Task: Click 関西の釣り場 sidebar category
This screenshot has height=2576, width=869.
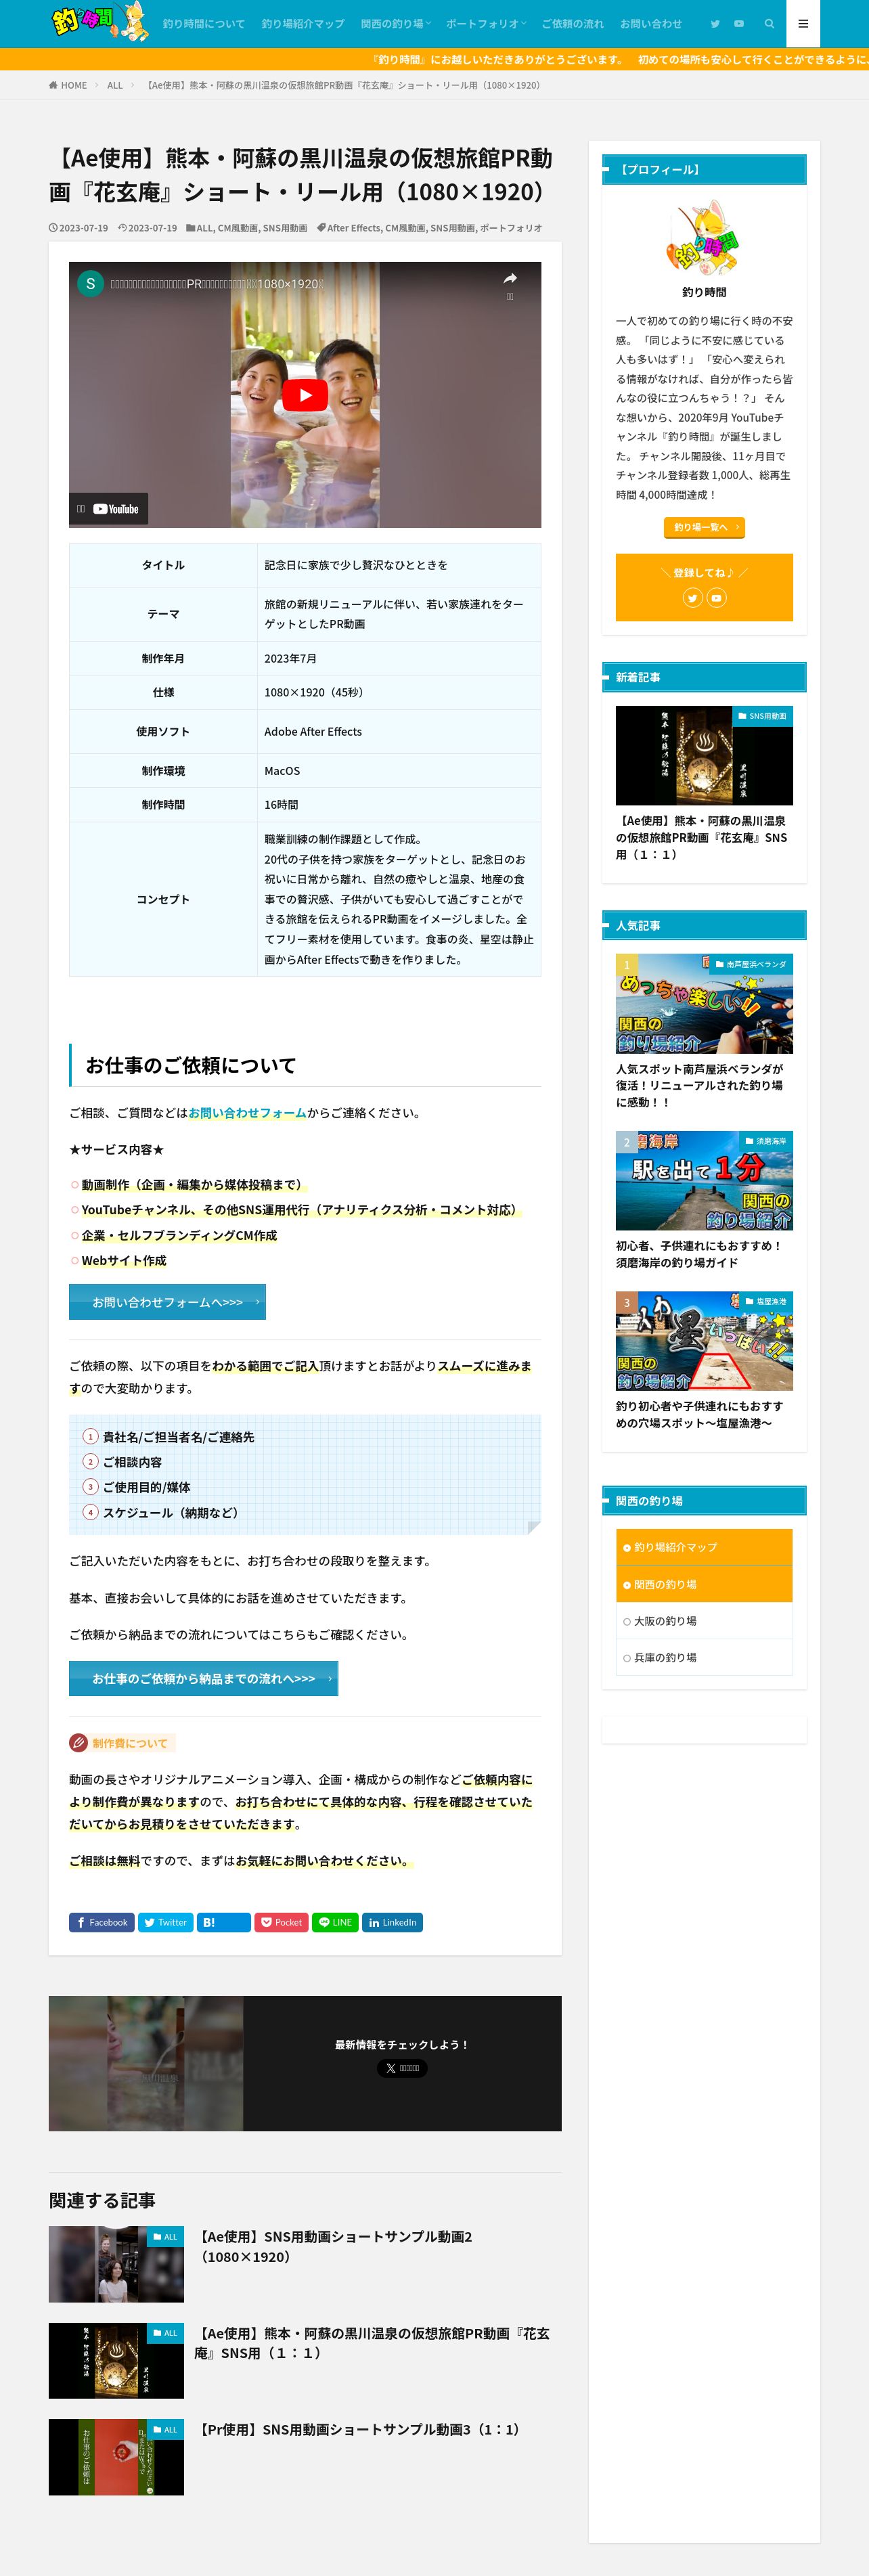Action: click(x=704, y=1584)
